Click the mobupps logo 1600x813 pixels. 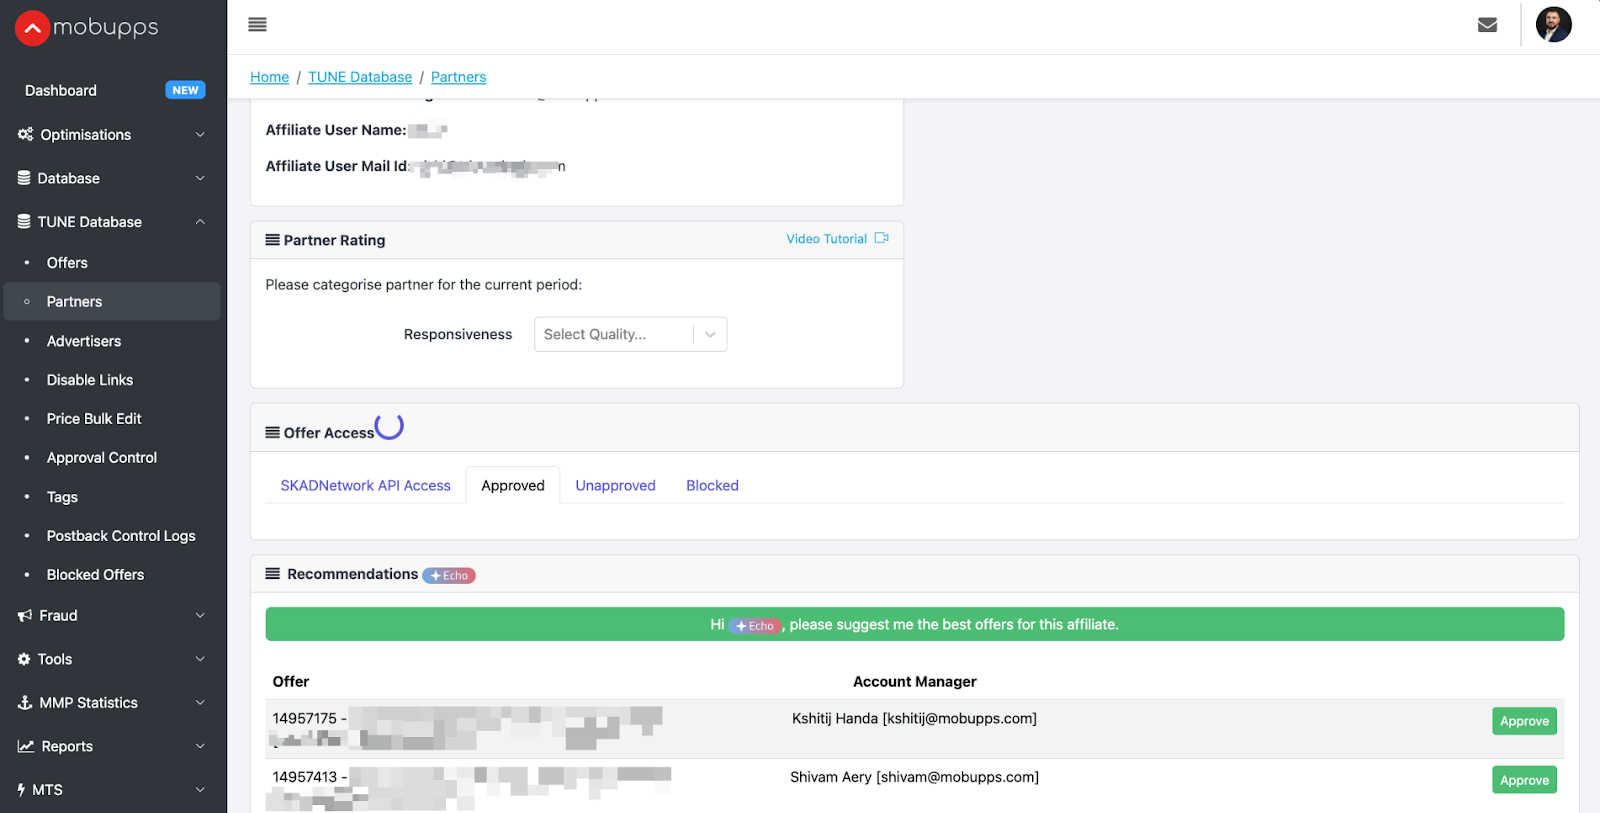tap(87, 28)
